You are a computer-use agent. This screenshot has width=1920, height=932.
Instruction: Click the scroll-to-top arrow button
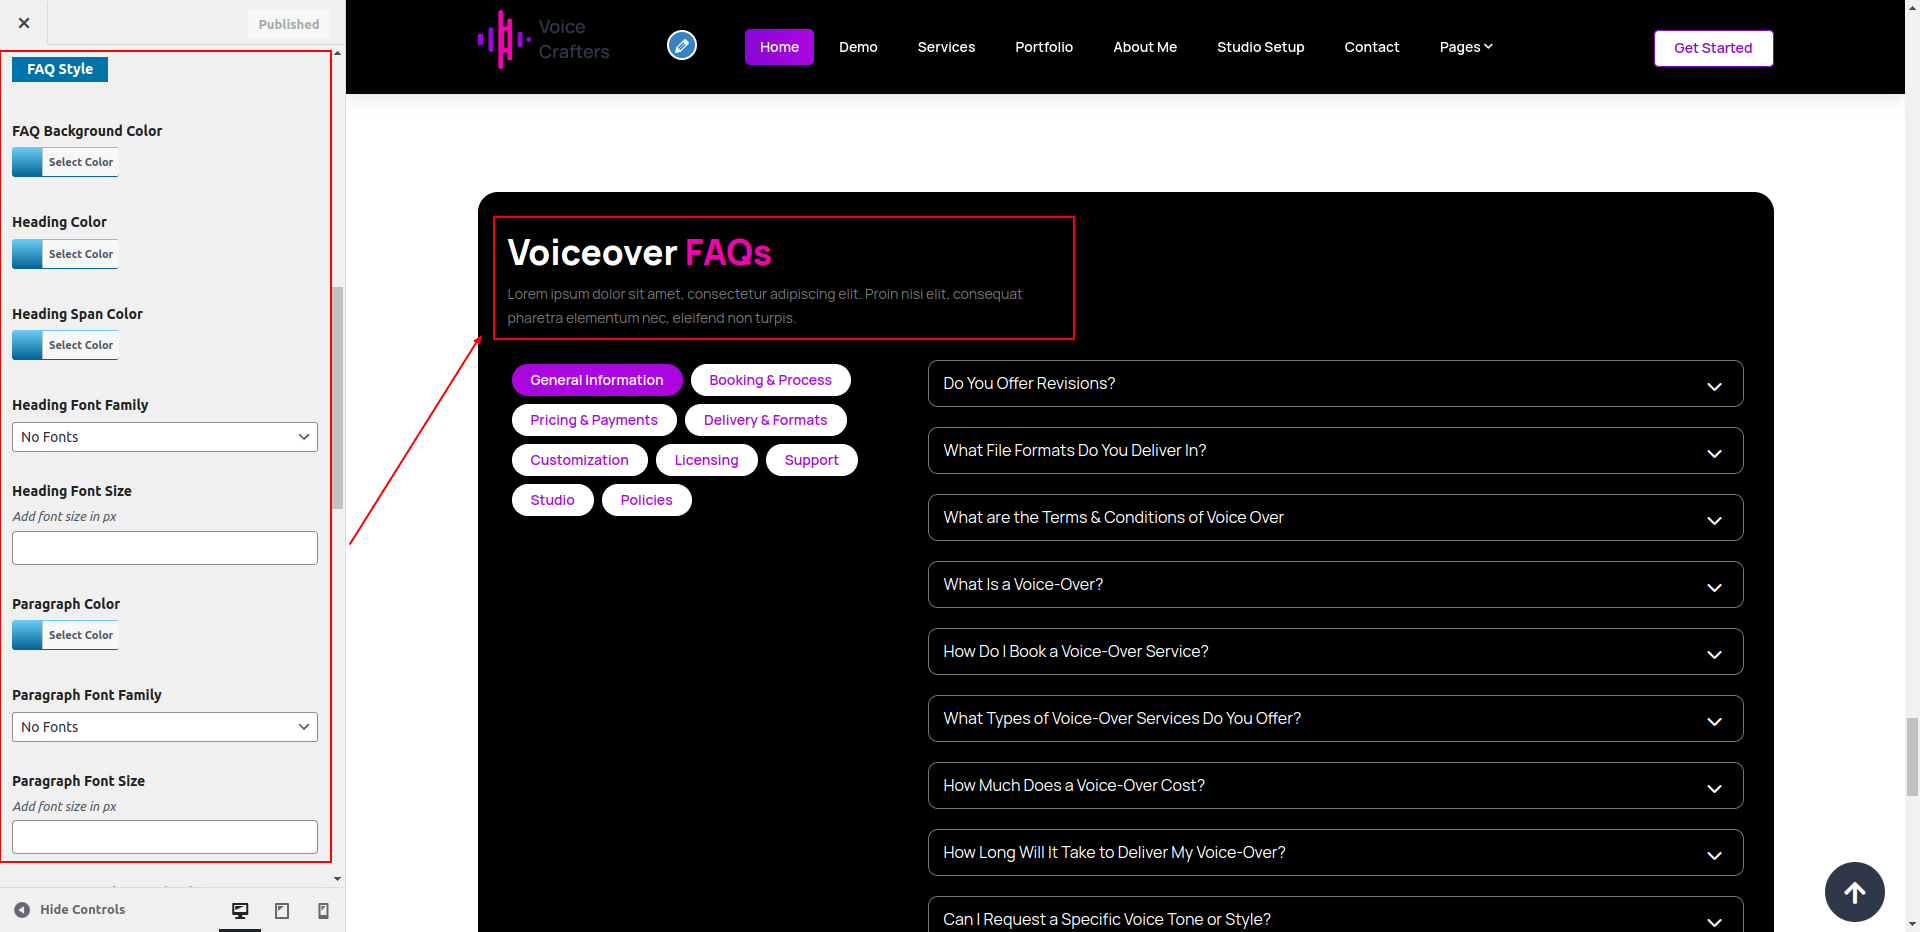point(1854,892)
